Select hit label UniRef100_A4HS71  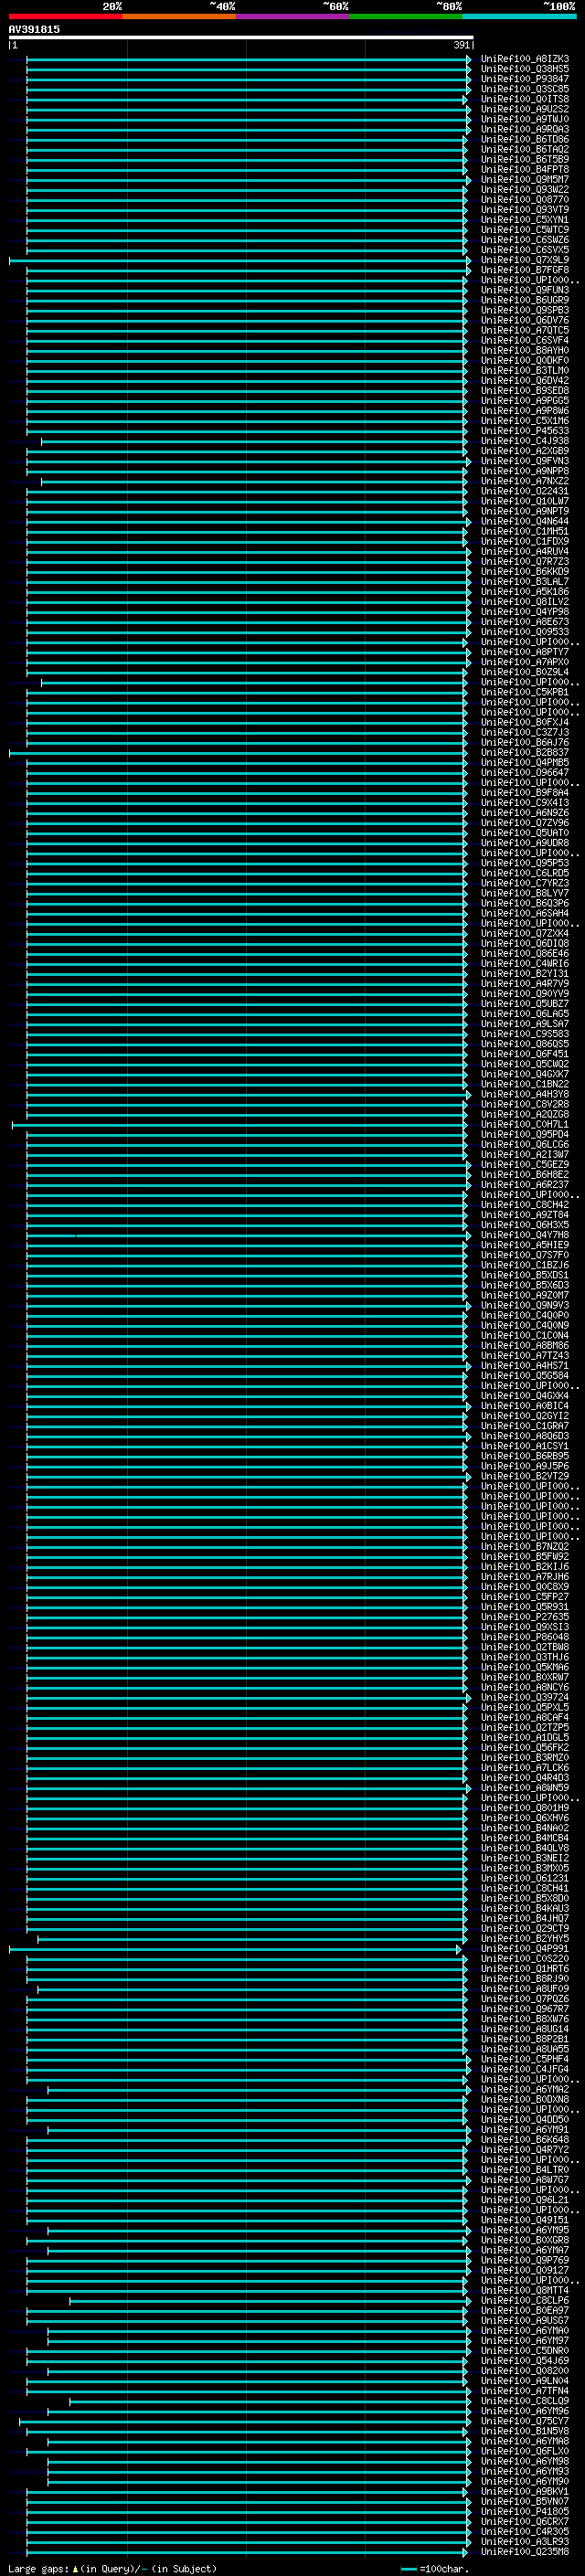(525, 1365)
